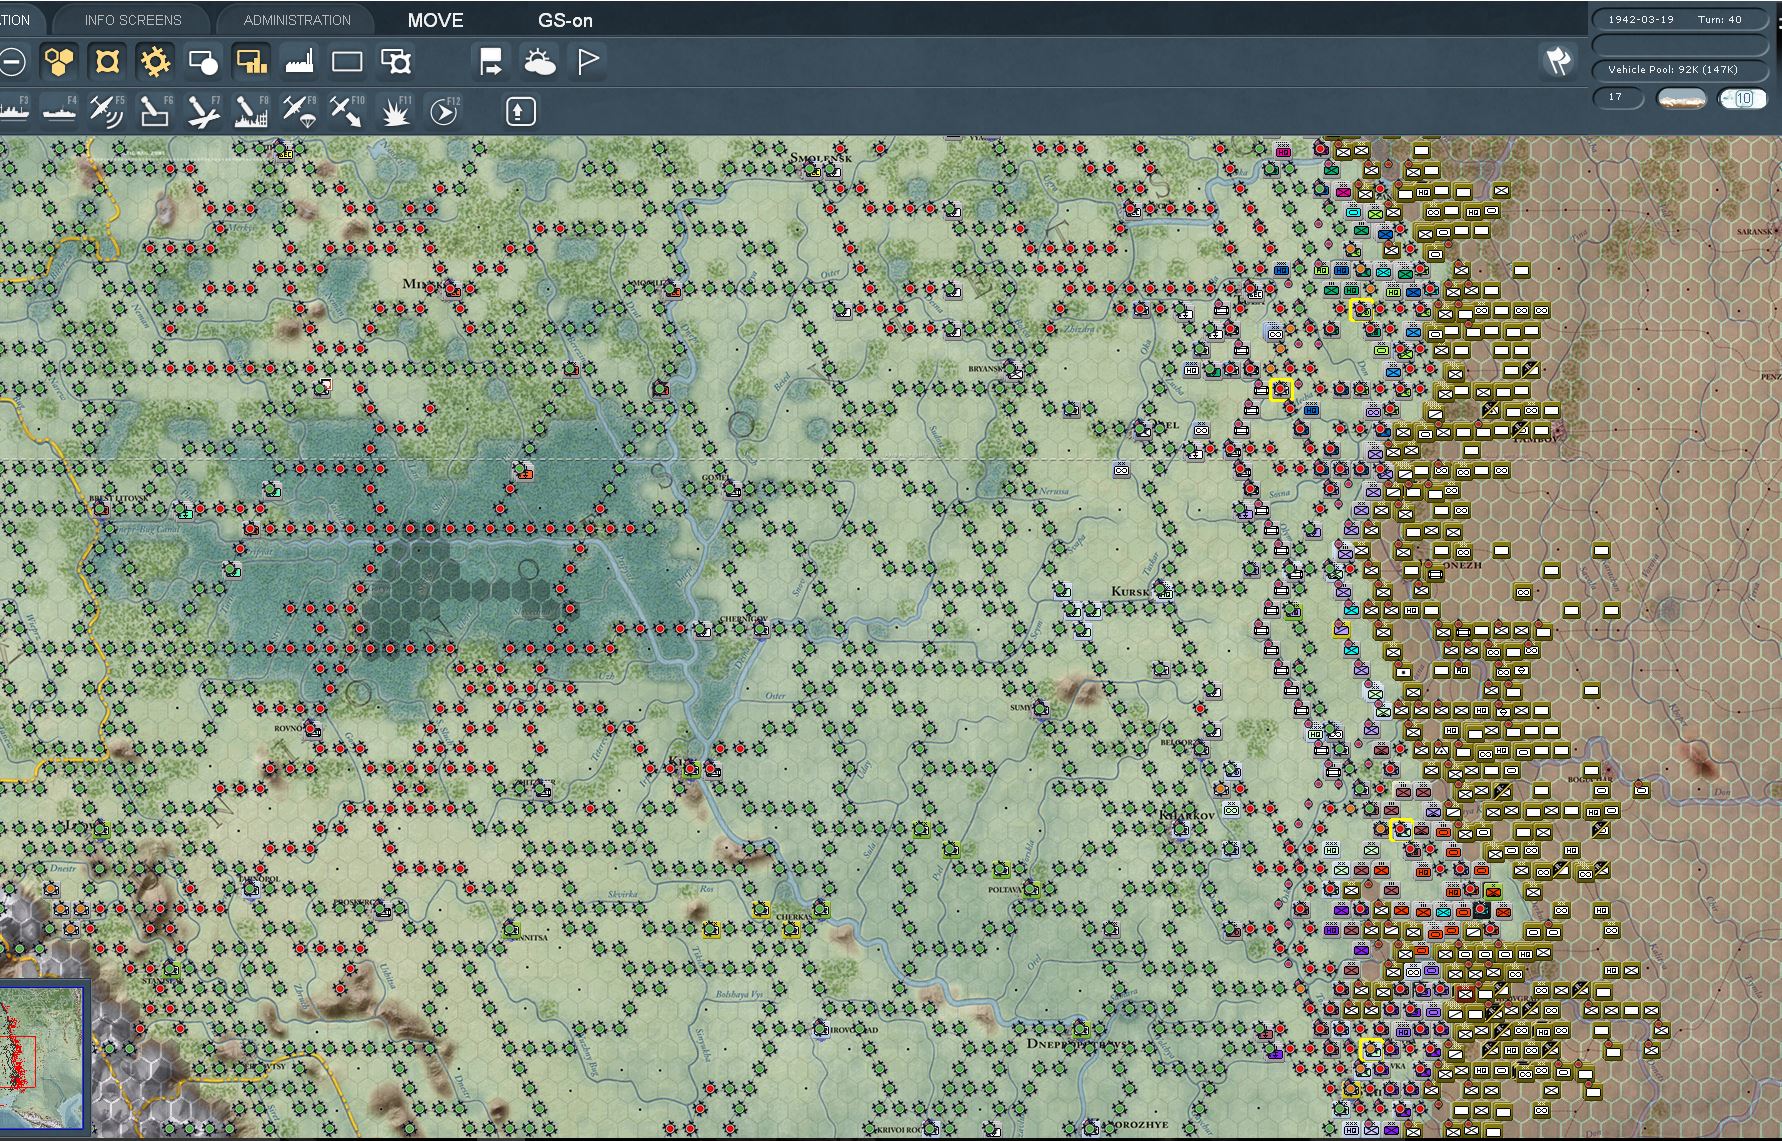The width and height of the screenshot is (1782, 1141).
Task: Select the F10 air transfer mode
Action: pos(347,111)
